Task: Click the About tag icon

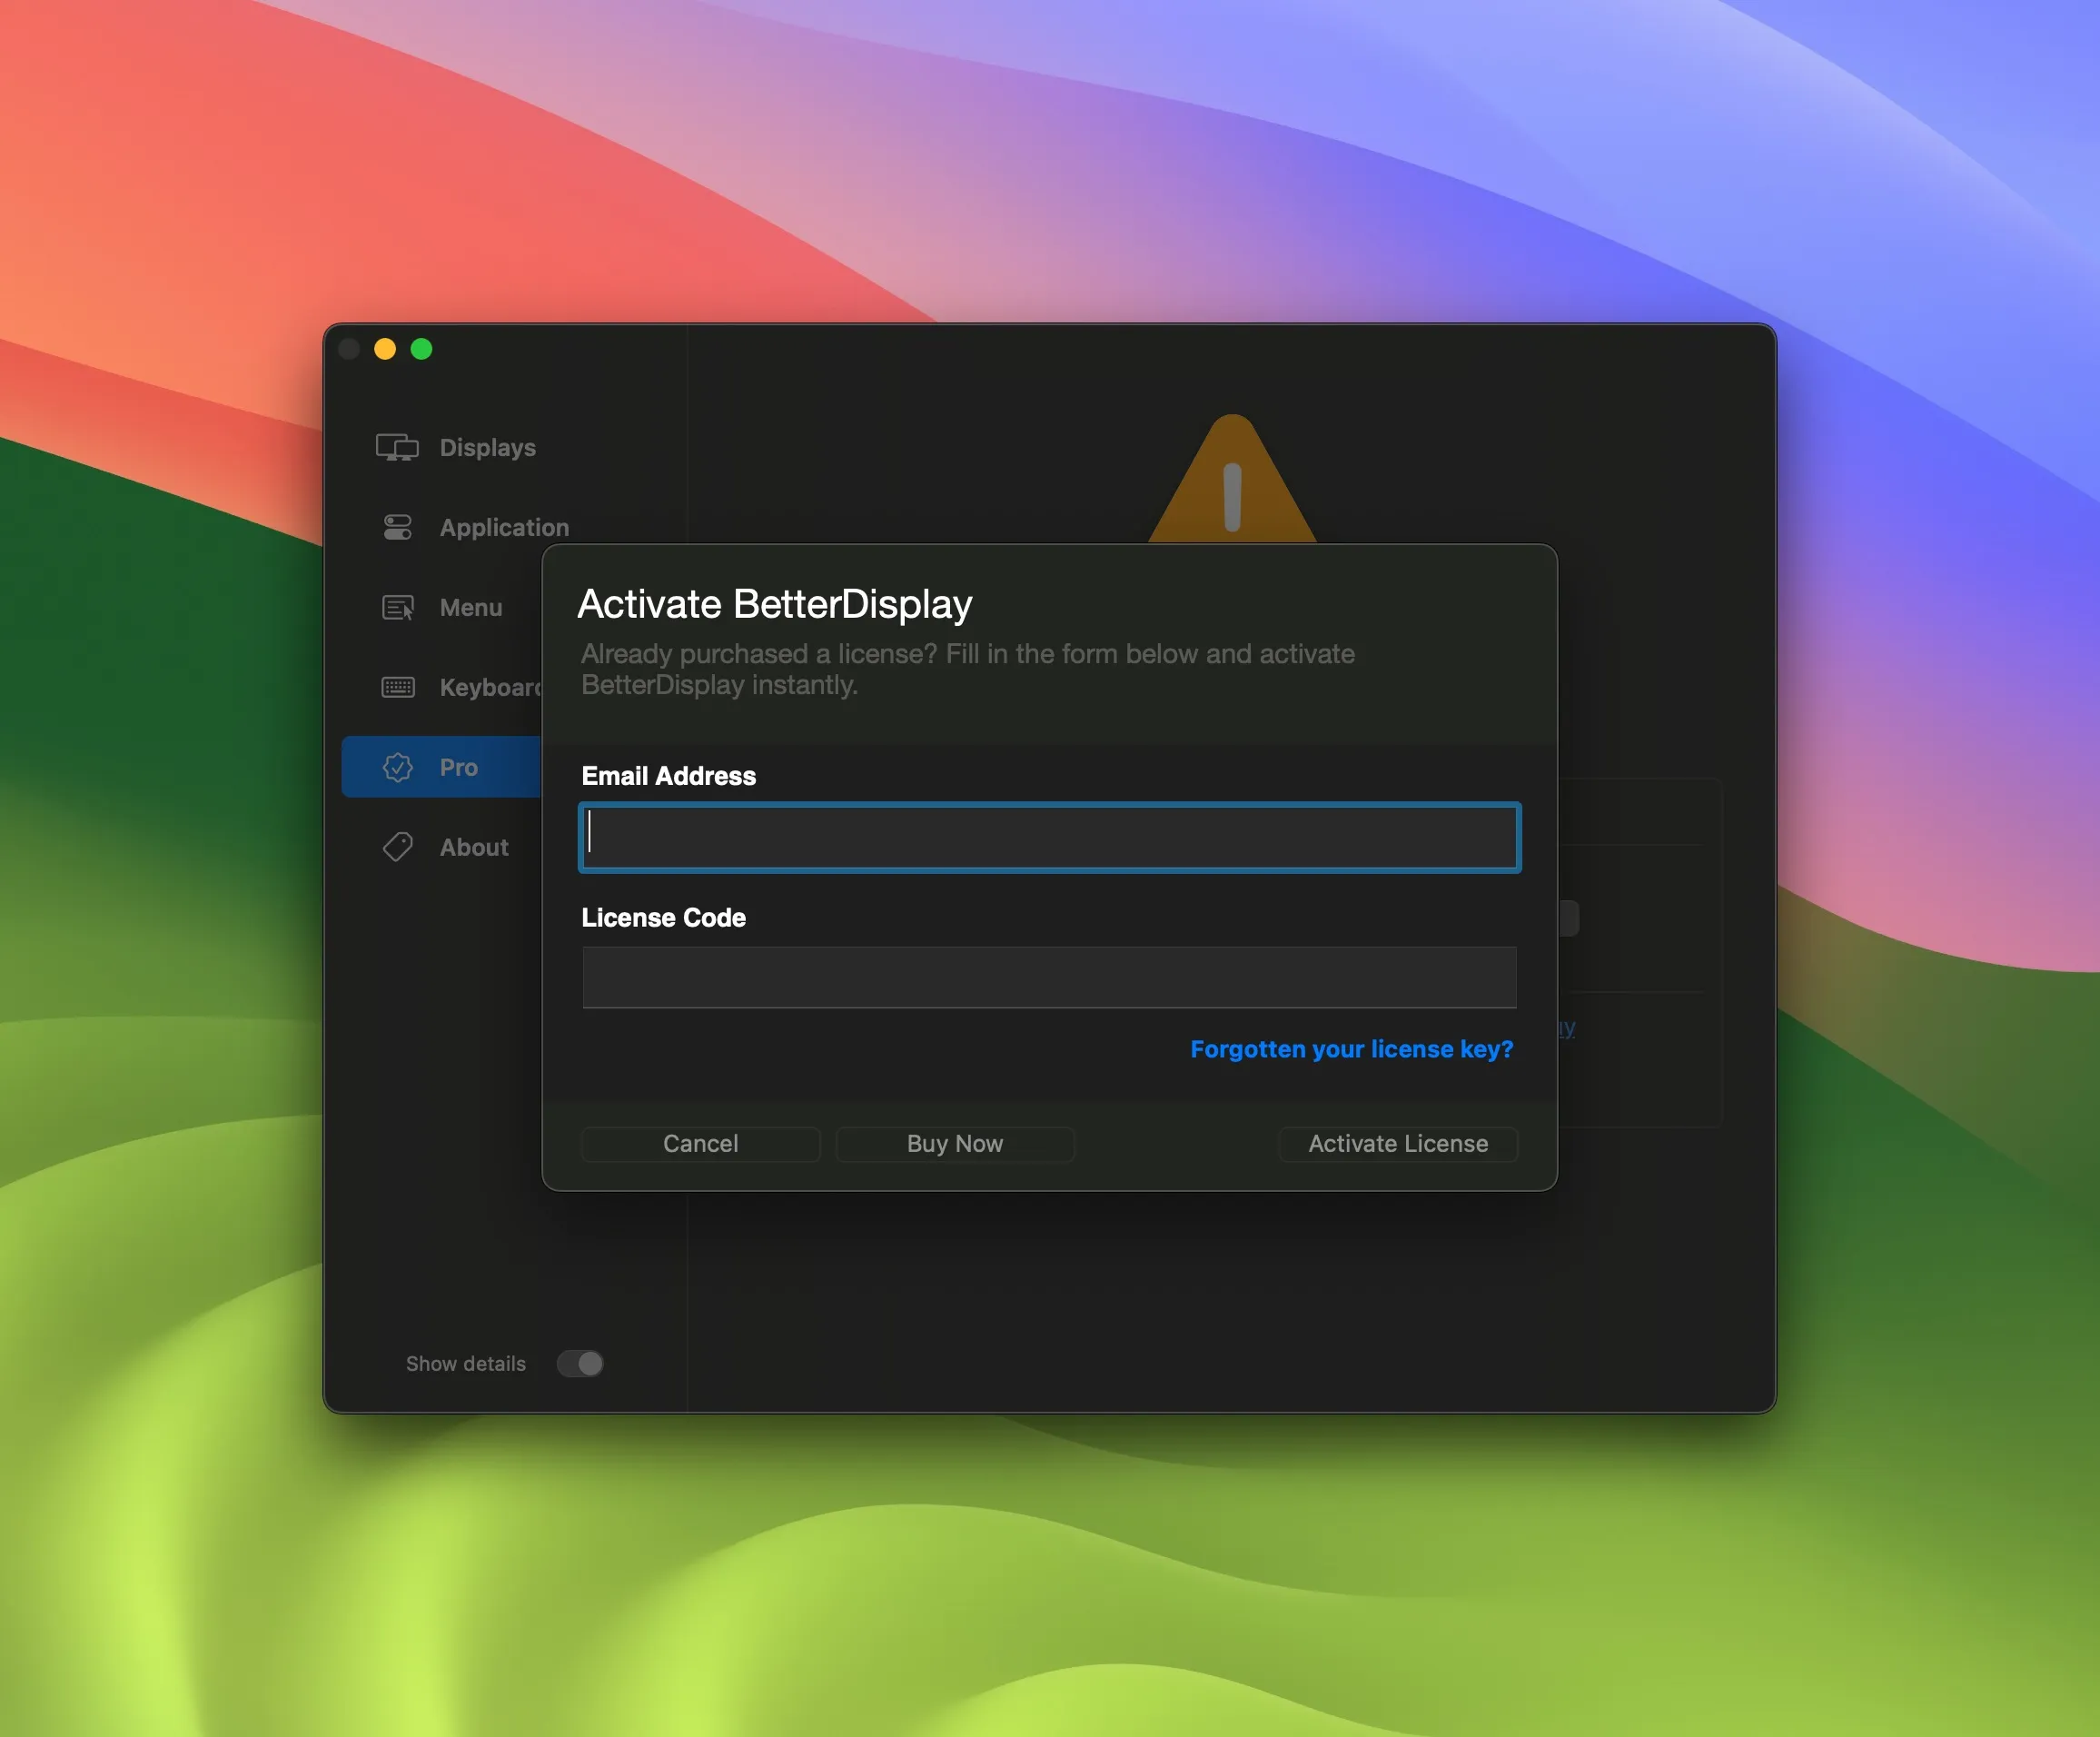Action: (398, 847)
